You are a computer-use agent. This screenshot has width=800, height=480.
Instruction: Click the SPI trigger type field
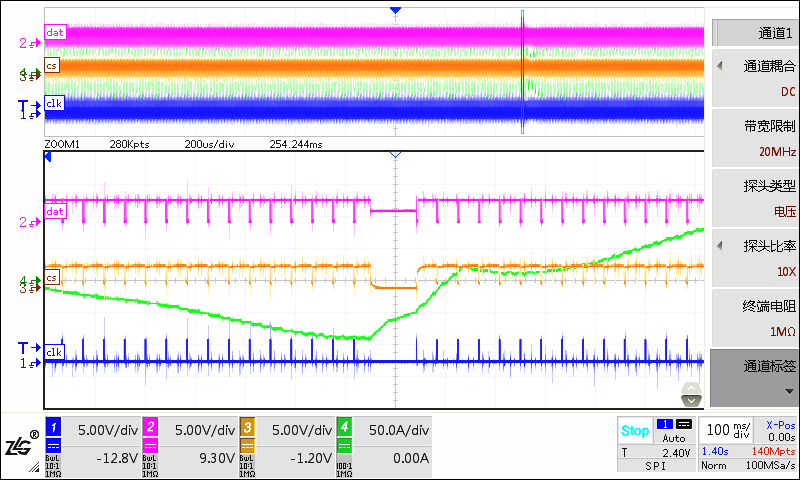coord(657,466)
